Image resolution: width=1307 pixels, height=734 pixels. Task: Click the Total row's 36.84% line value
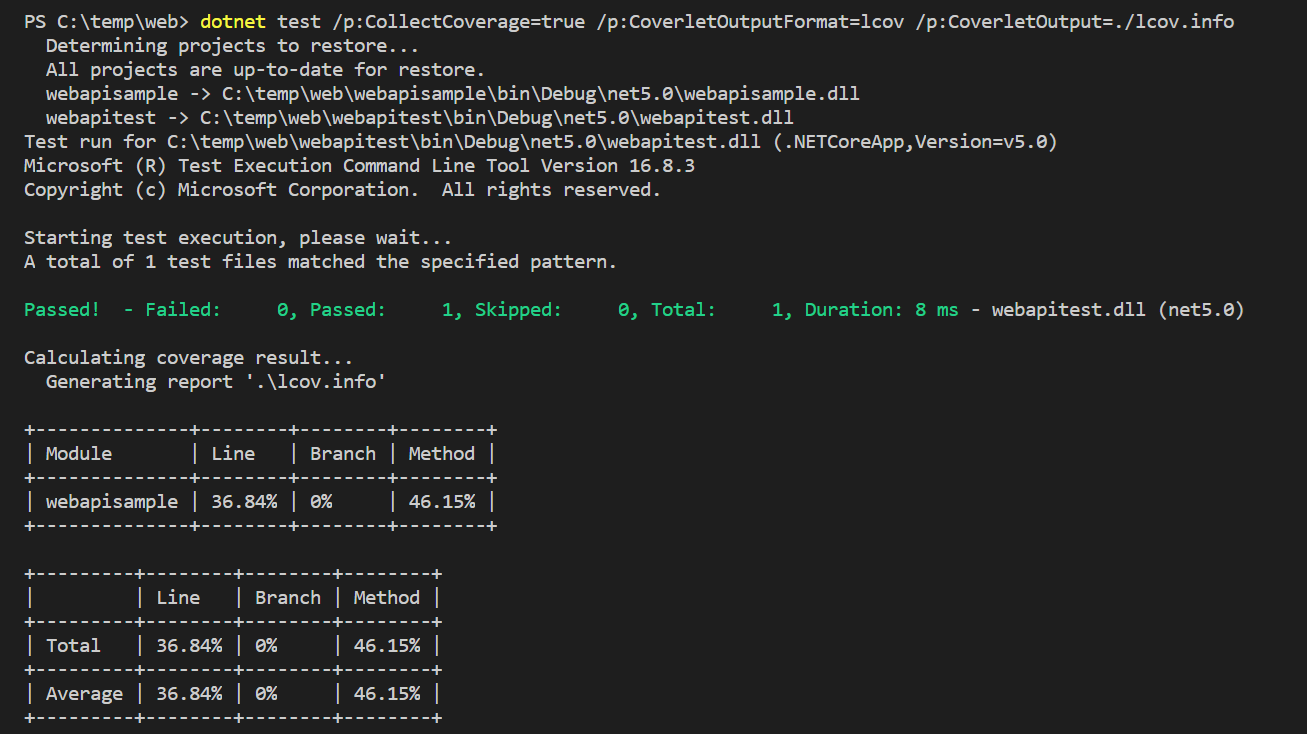point(189,646)
